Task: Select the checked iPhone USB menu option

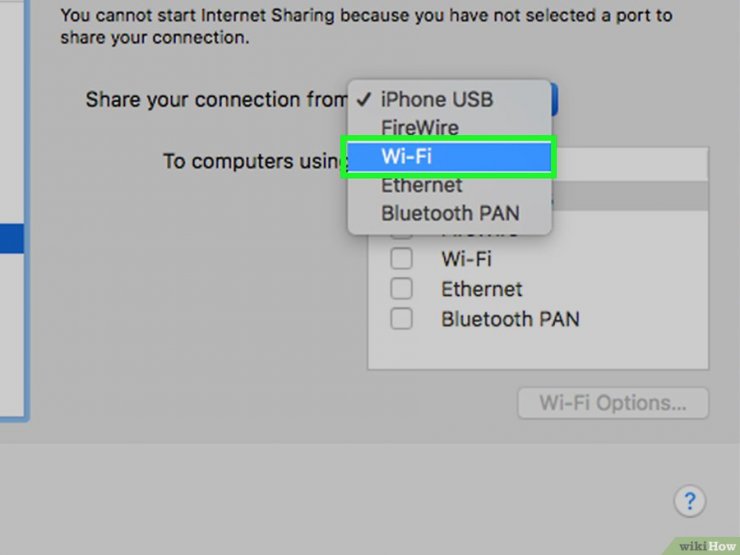Action: pyautogui.click(x=449, y=100)
